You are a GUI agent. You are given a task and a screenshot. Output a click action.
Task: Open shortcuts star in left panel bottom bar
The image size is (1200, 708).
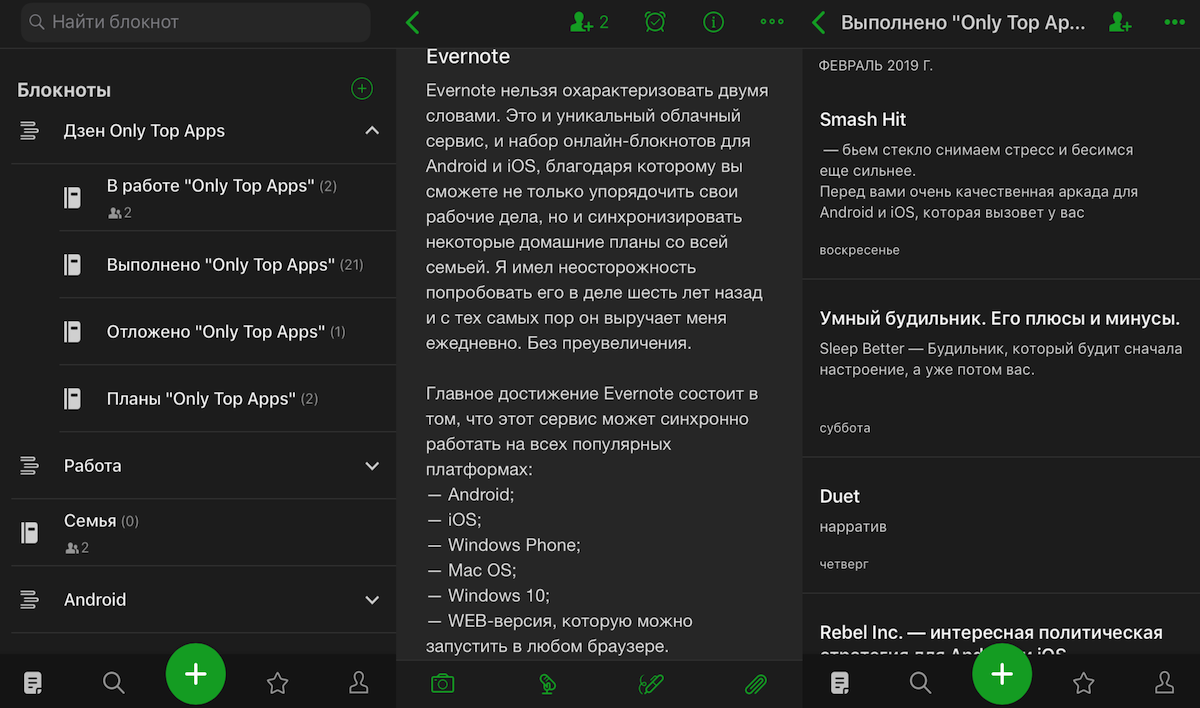(x=277, y=684)
